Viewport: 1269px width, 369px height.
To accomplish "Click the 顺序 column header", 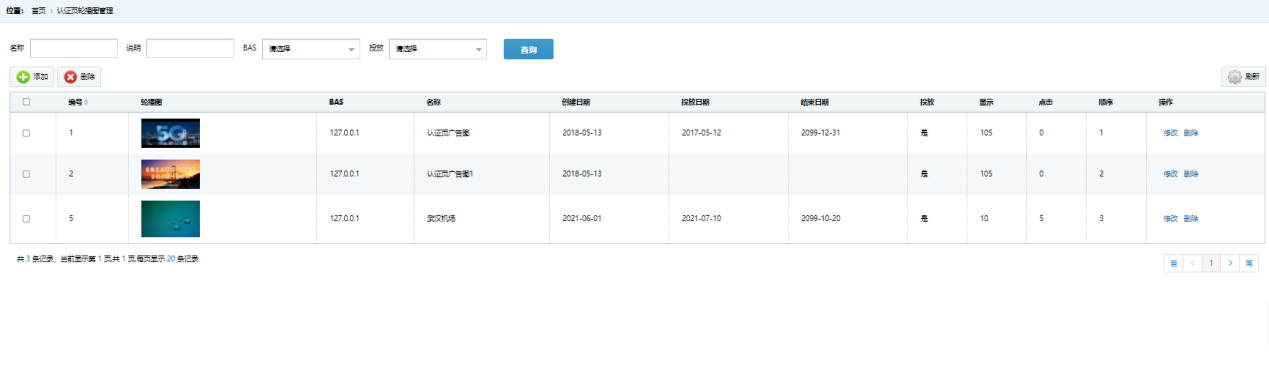I will (1106, 102).
